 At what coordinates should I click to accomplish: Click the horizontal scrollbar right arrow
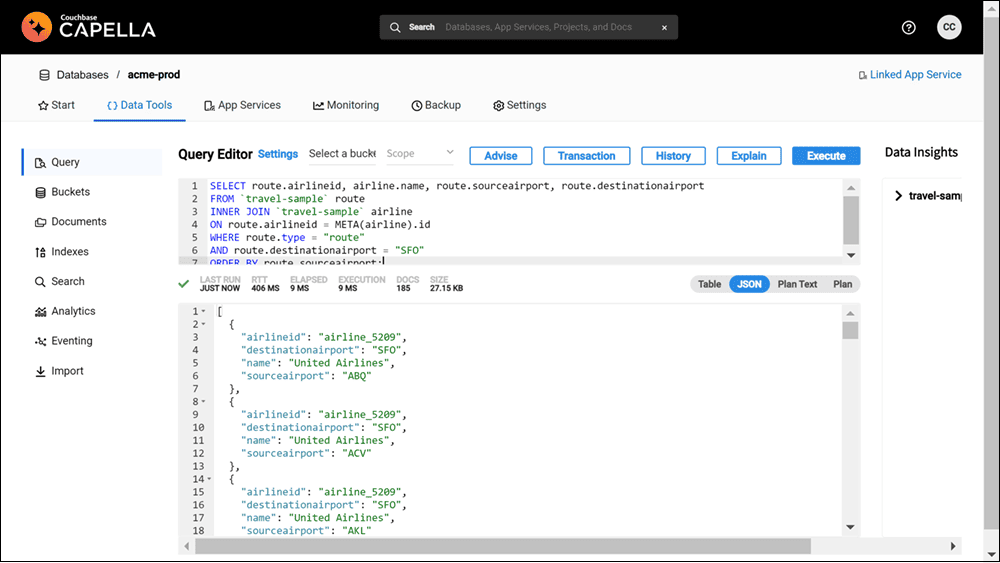953,546
